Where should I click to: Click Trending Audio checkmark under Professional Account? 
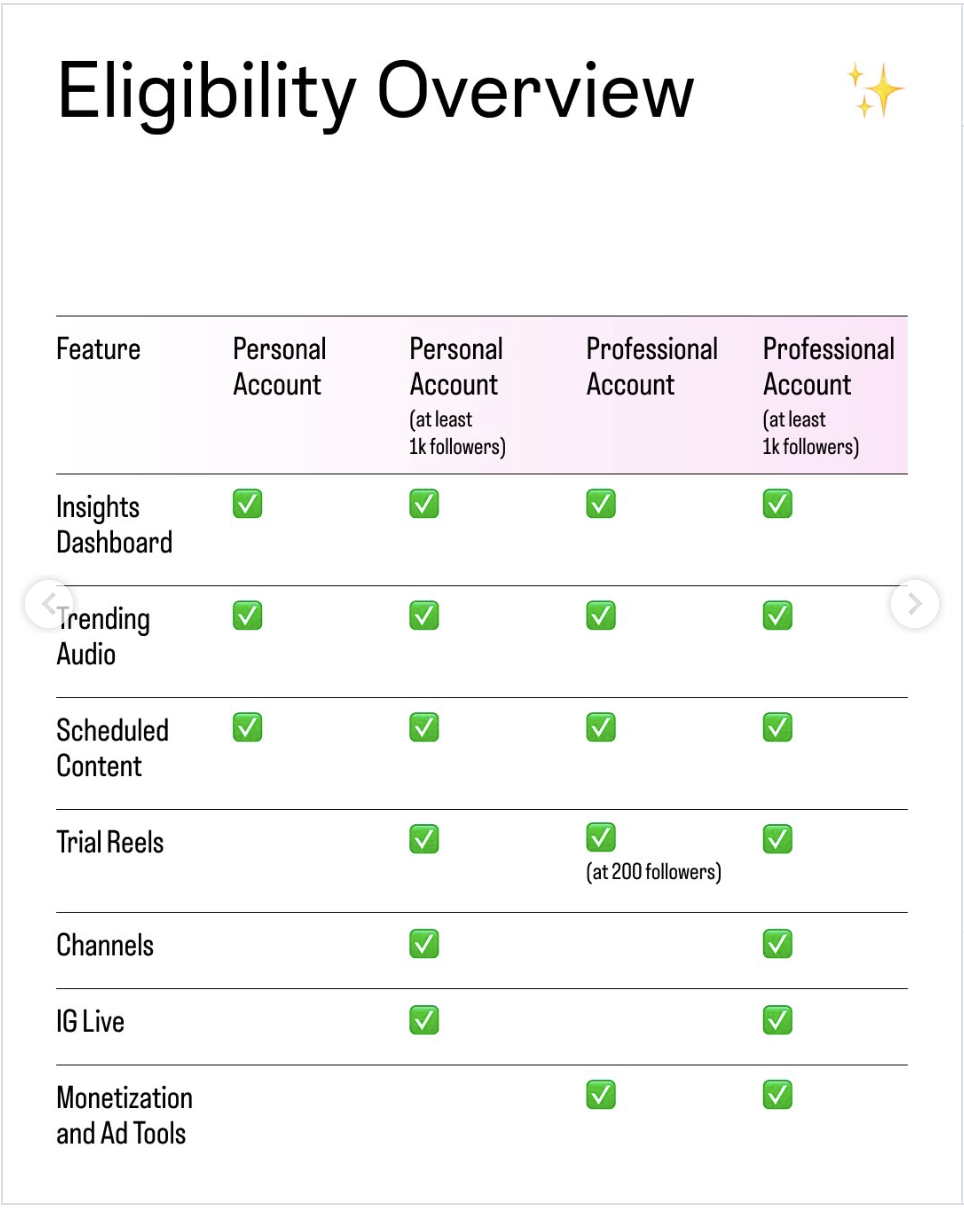[x=601, y=616]
